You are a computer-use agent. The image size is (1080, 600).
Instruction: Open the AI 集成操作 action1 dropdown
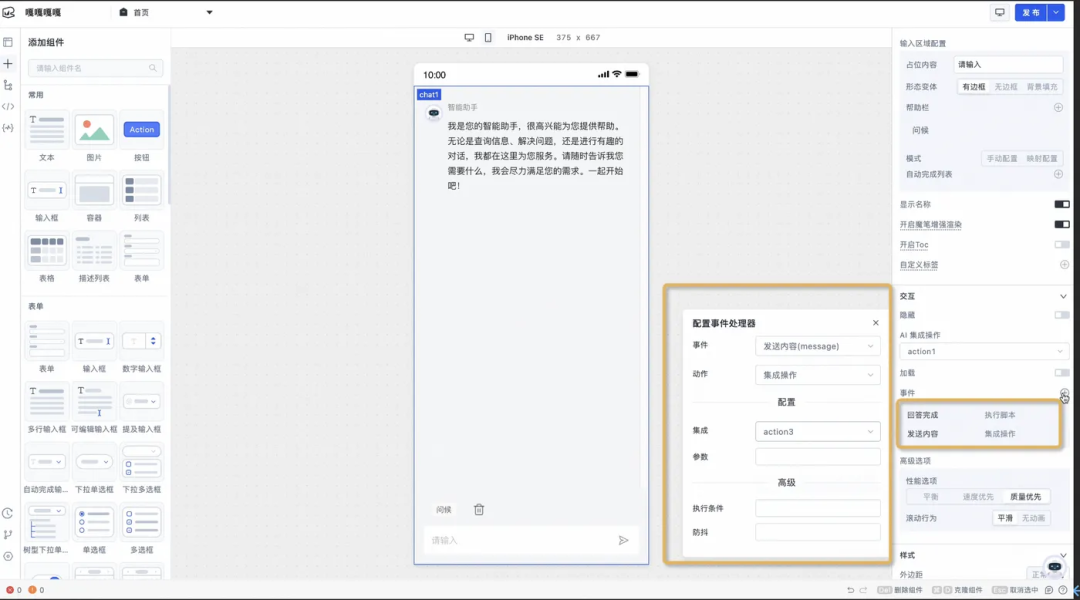click(x=984, y=351)
